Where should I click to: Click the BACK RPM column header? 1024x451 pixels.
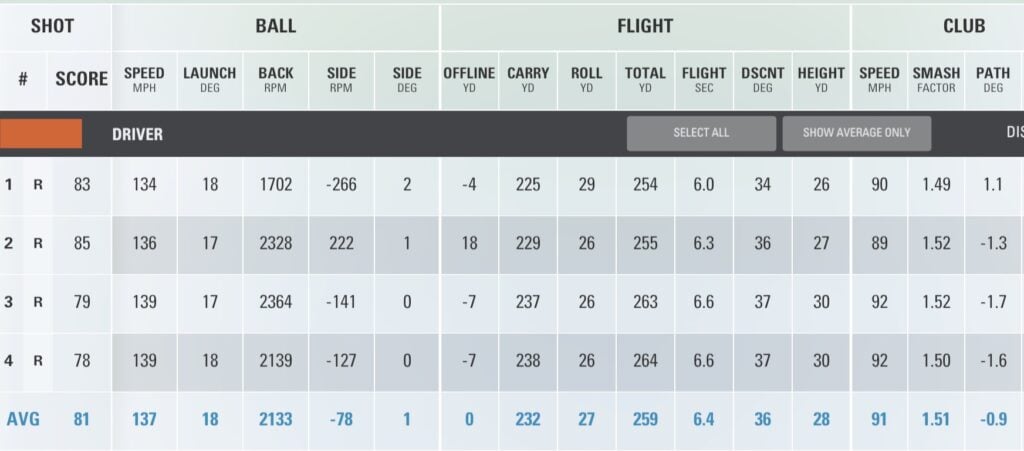point(275,79)
